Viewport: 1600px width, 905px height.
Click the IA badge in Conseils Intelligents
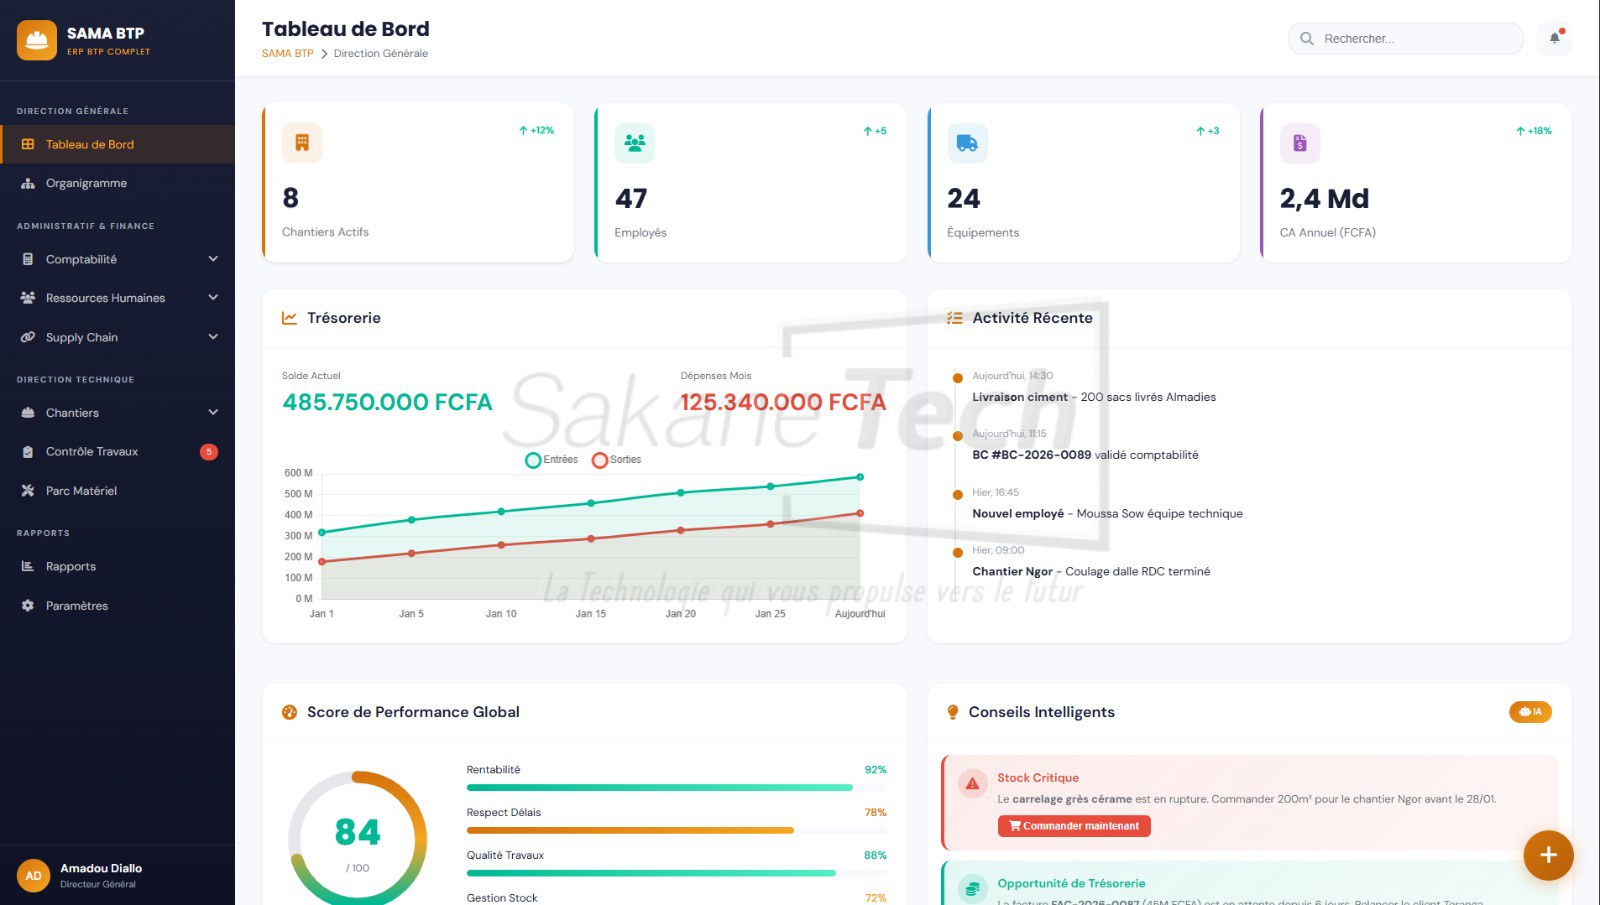tap(1530, 712)
